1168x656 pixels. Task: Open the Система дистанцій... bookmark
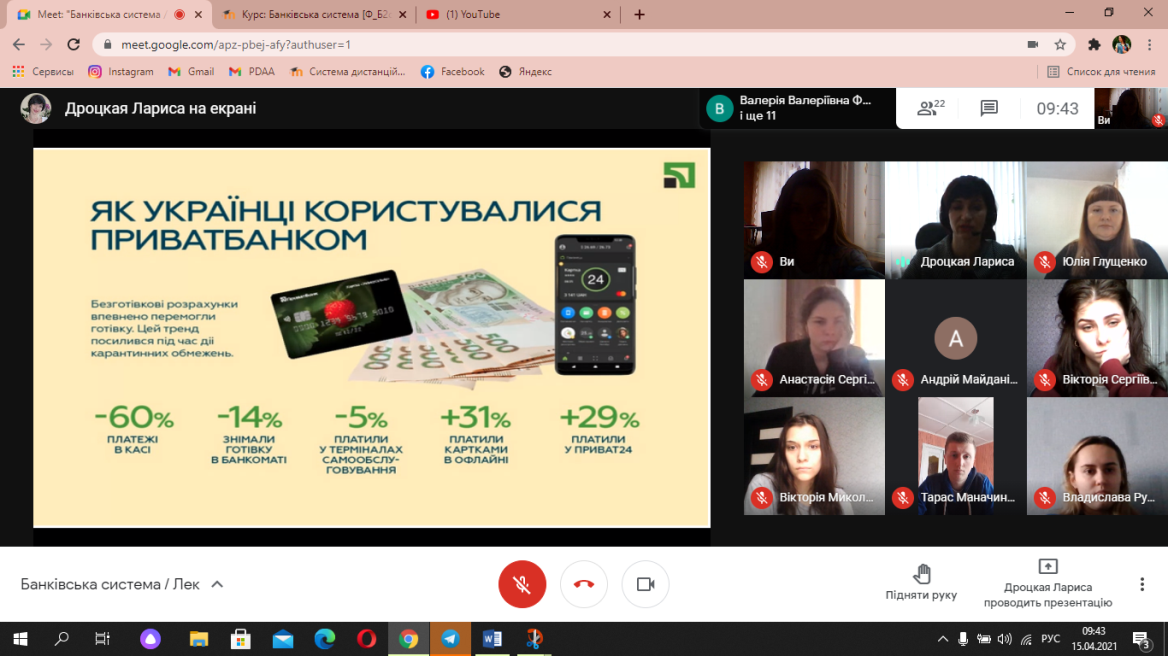point(347,71)
